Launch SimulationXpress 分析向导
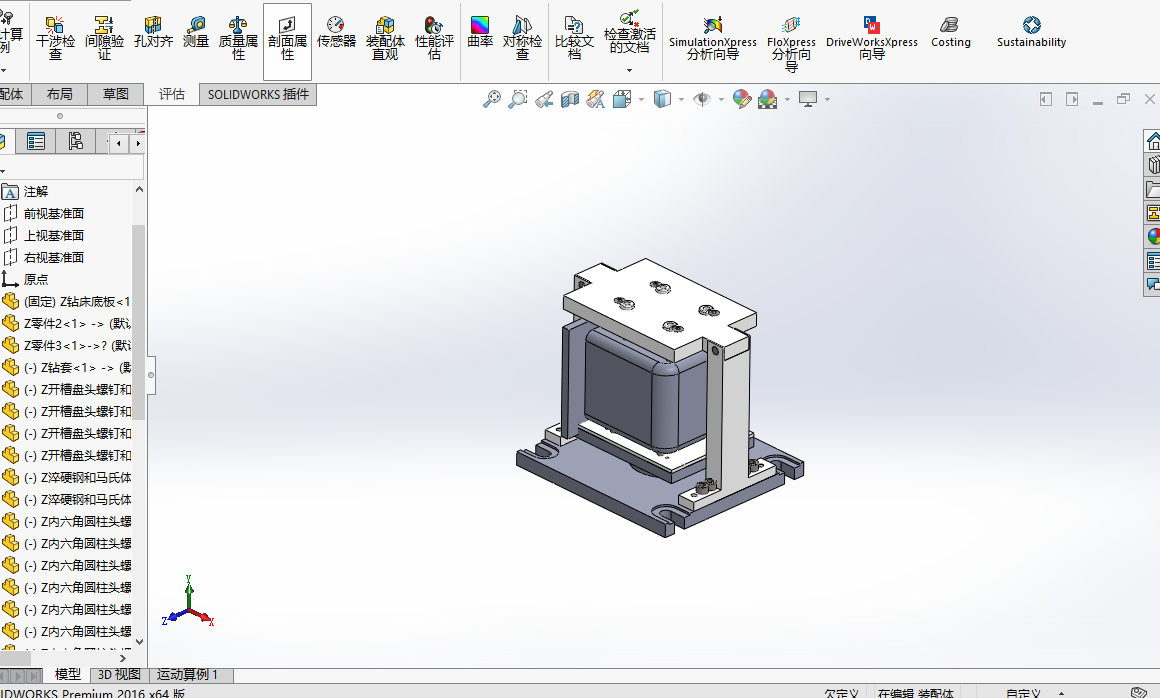This screenshot has width=1160, height=698. pyautogui.click(x=712, y=38)
